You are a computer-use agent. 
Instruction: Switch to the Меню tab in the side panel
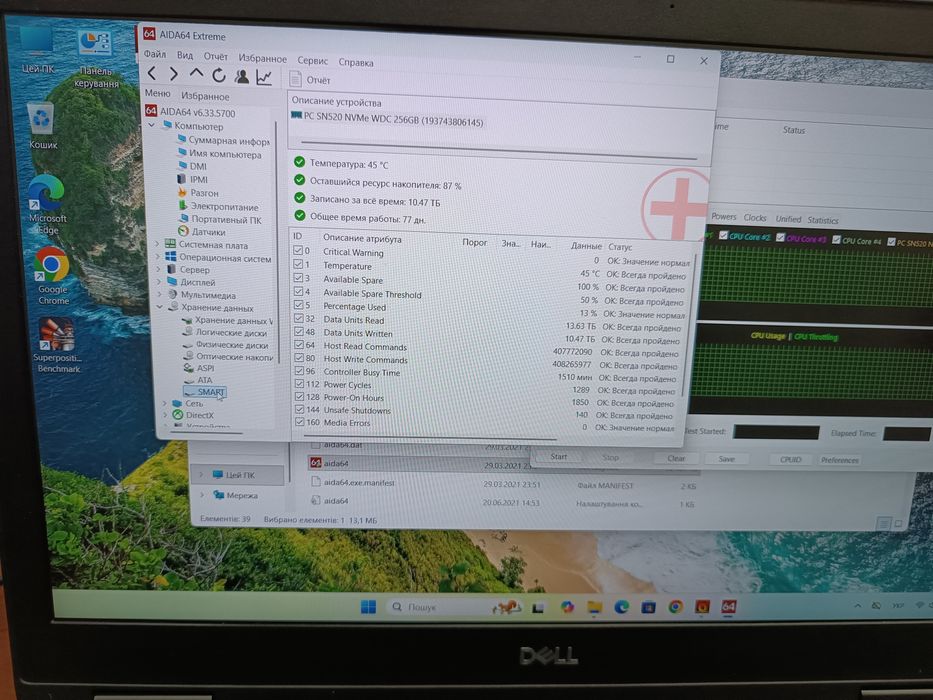tap(158, 93)
